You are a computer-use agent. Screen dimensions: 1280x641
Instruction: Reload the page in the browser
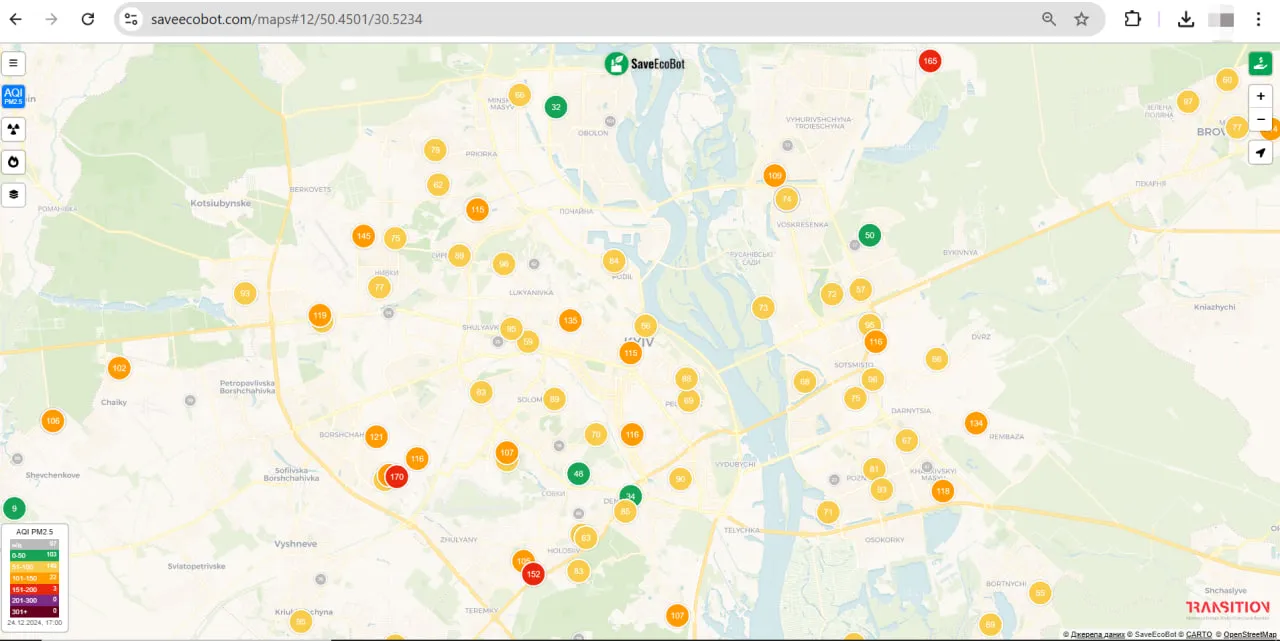(88, 19)
